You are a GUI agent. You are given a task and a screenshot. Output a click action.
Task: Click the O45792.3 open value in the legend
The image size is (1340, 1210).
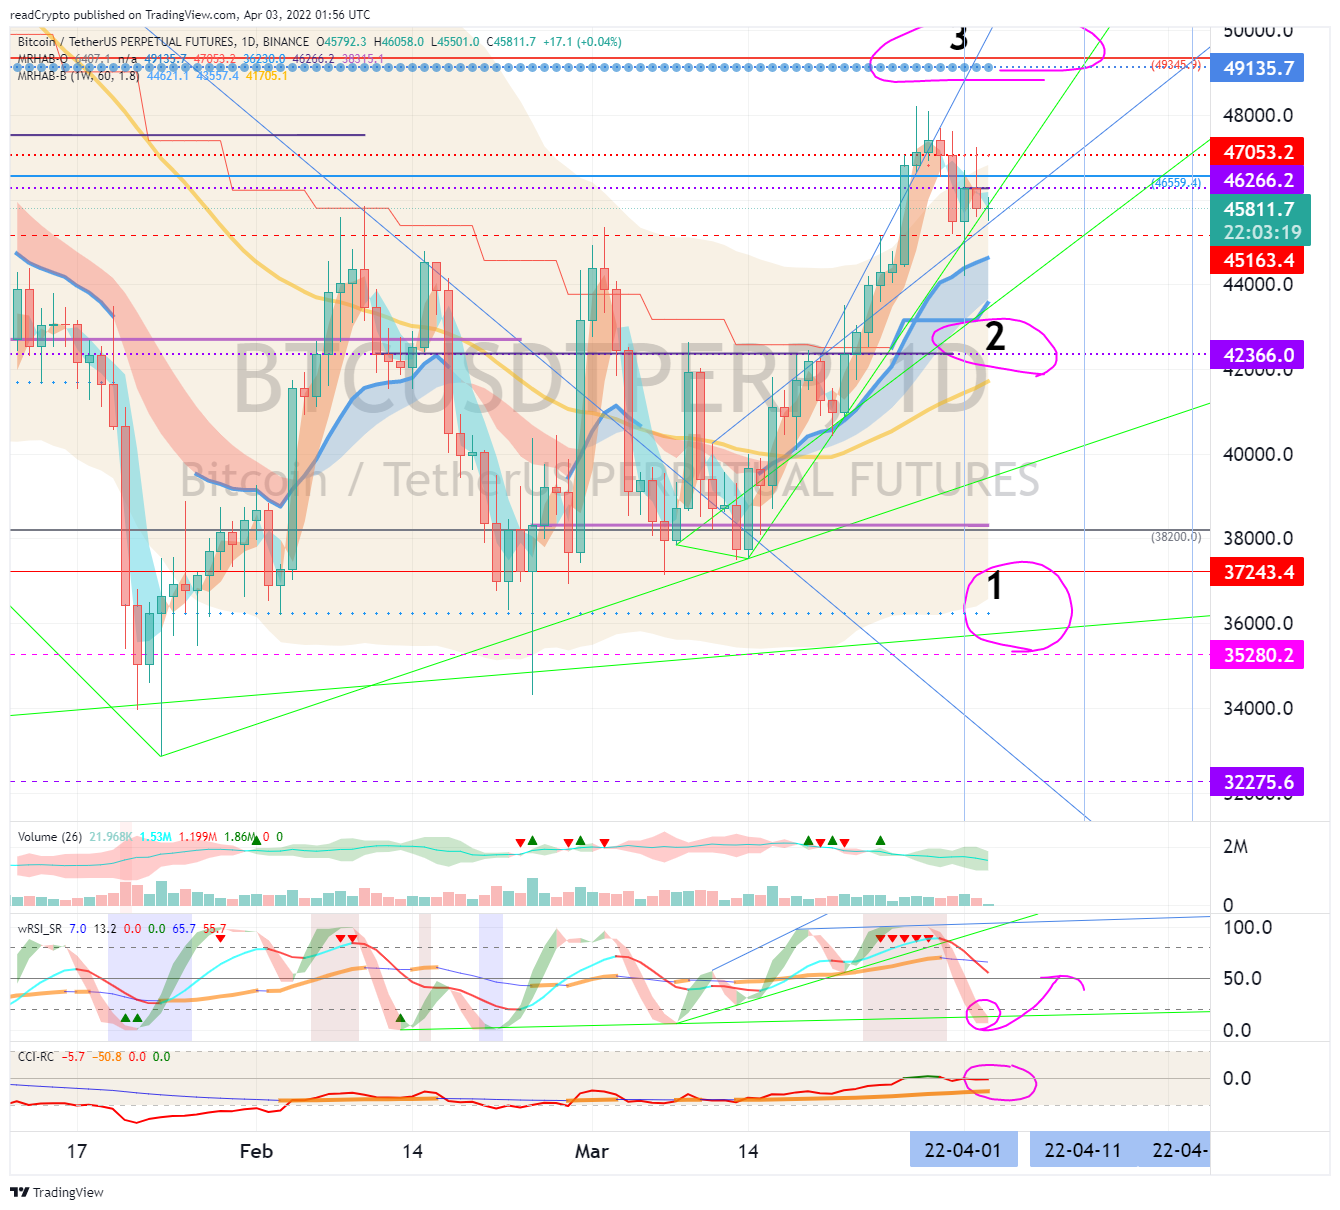[x=342, y=42]
